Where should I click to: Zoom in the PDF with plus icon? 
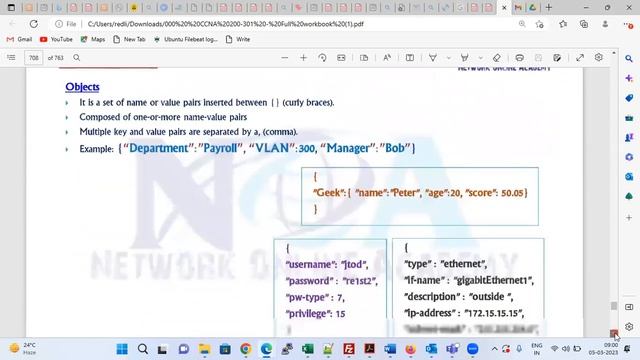click(x=303, y=58)
